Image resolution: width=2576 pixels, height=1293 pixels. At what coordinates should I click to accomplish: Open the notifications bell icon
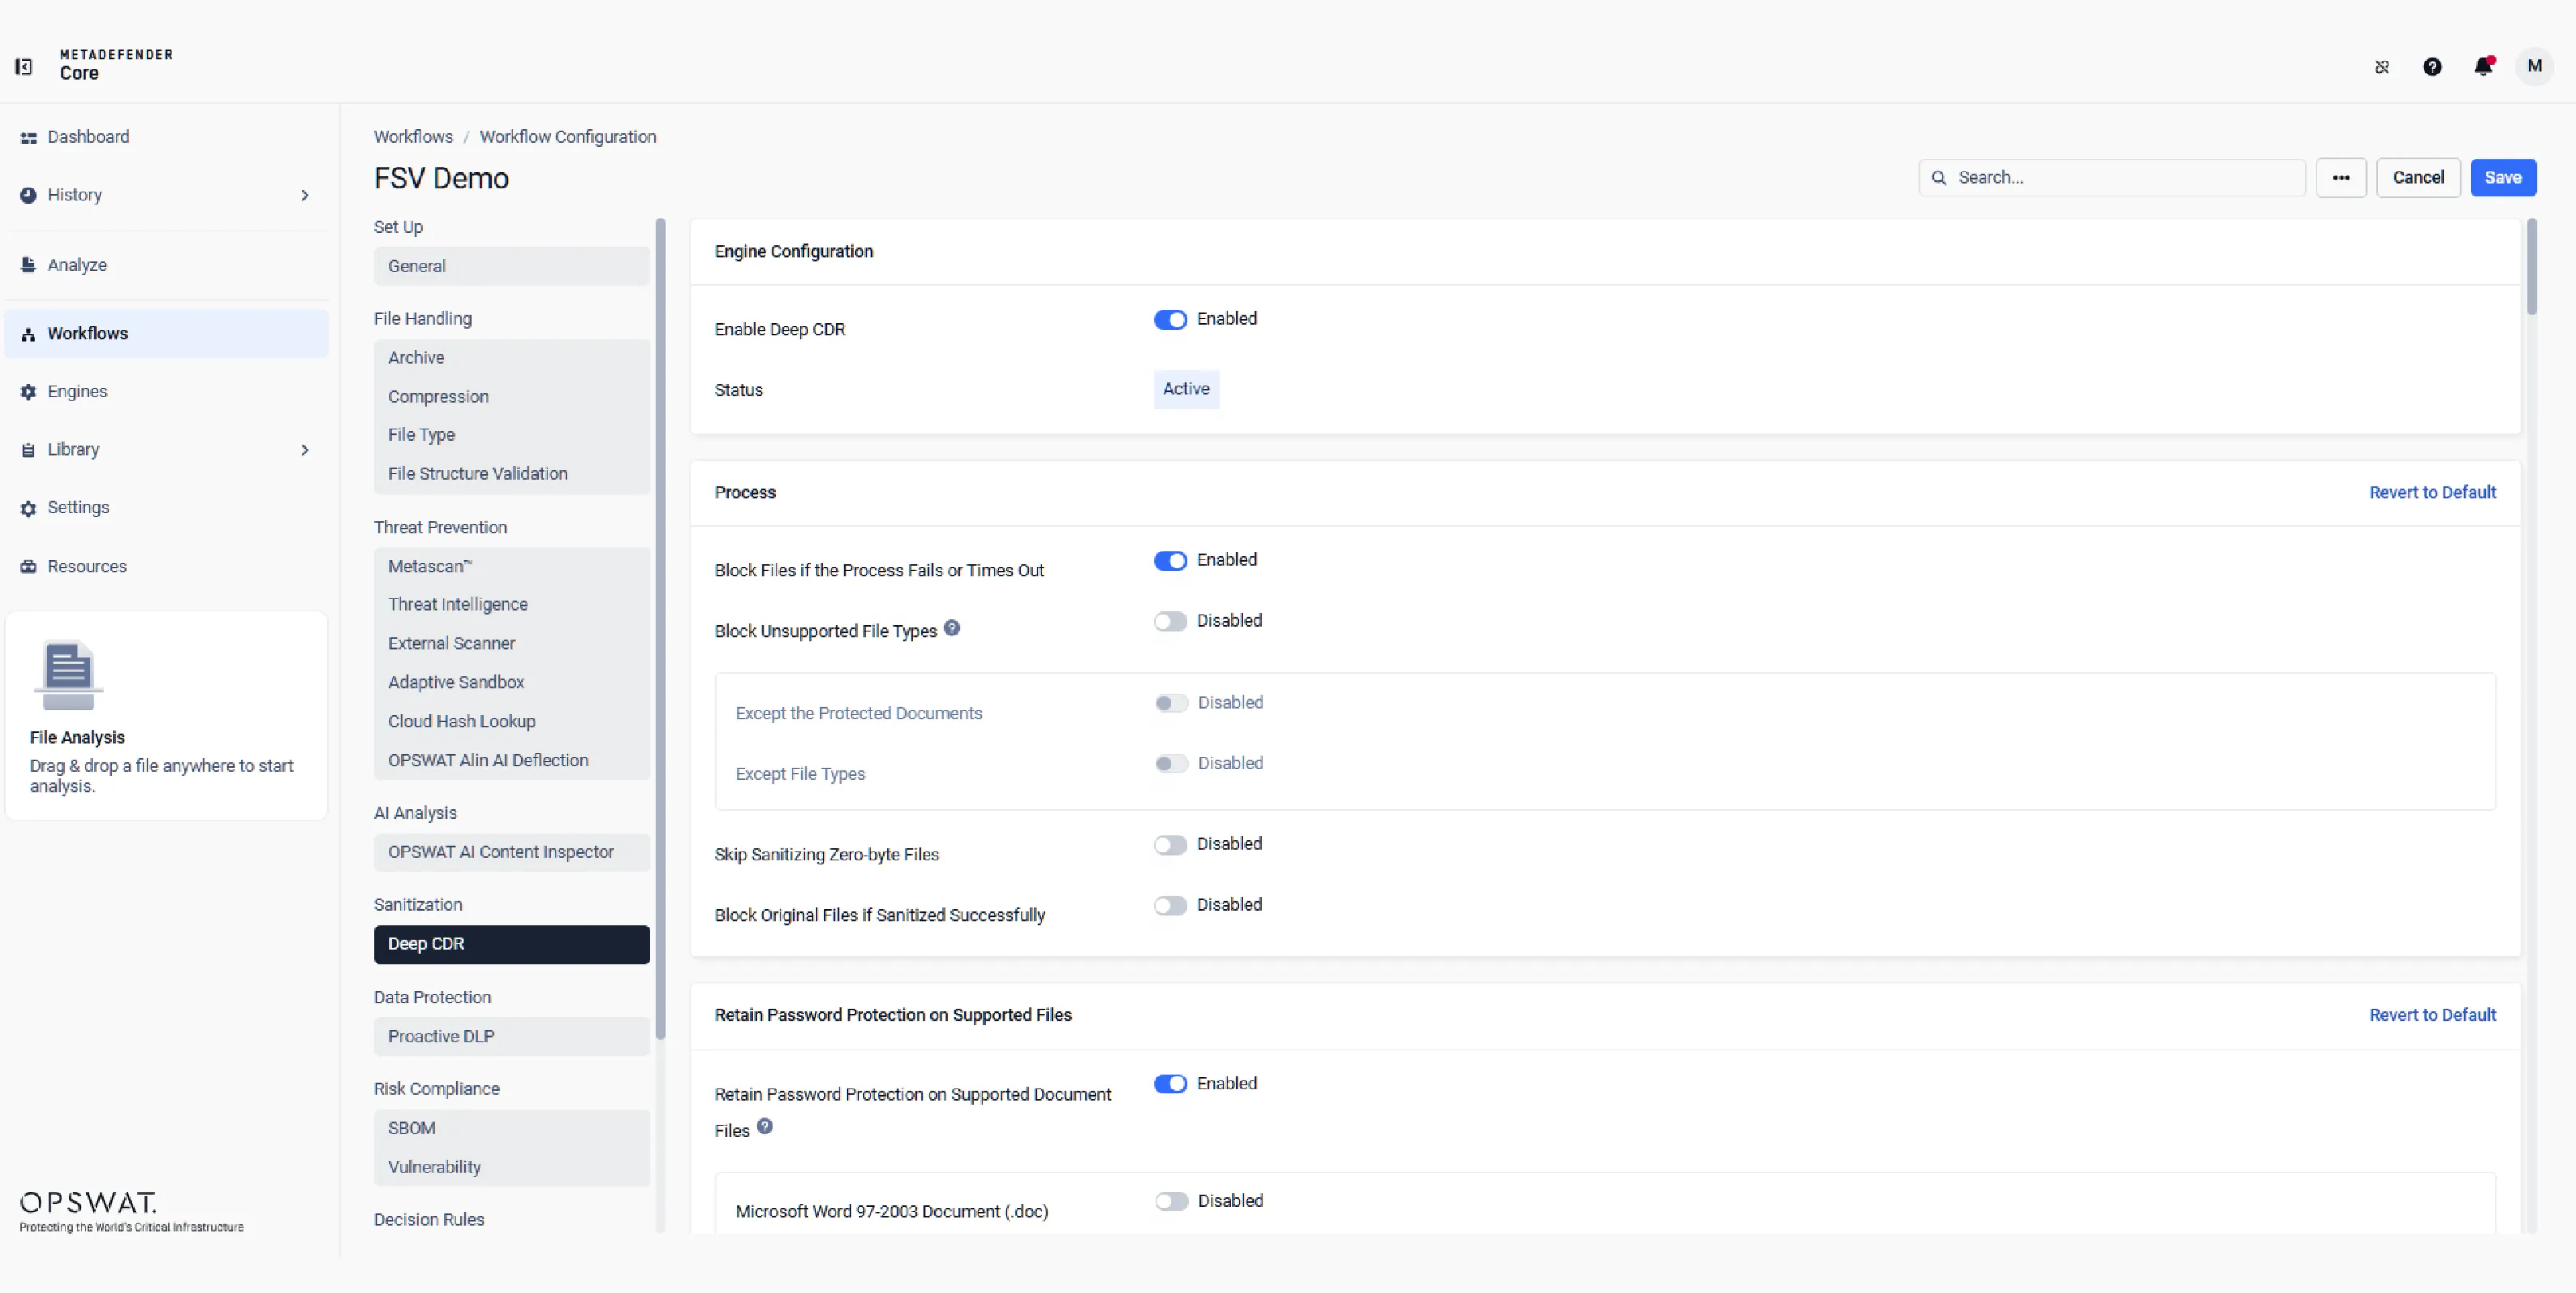(x=2483, y=67)
